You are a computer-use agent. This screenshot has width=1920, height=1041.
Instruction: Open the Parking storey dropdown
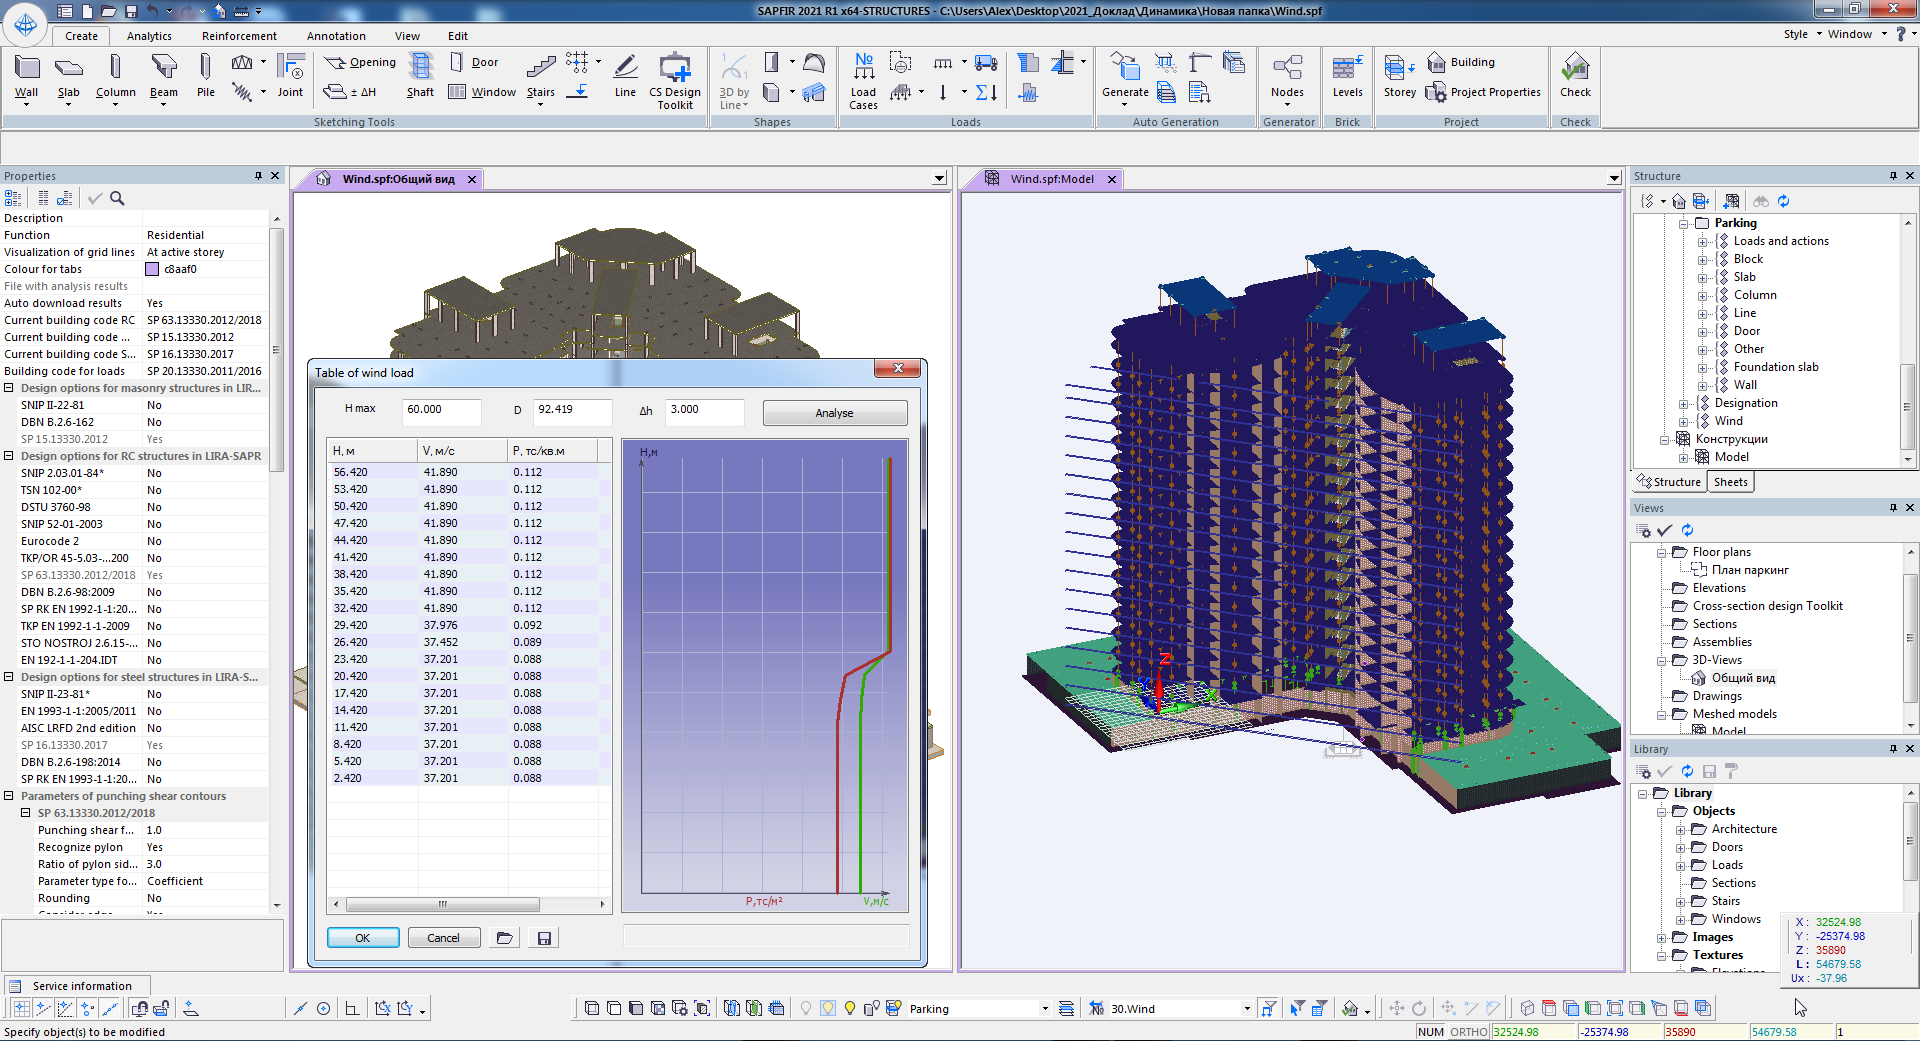pyautogui.click(x=1045, y=1009)
